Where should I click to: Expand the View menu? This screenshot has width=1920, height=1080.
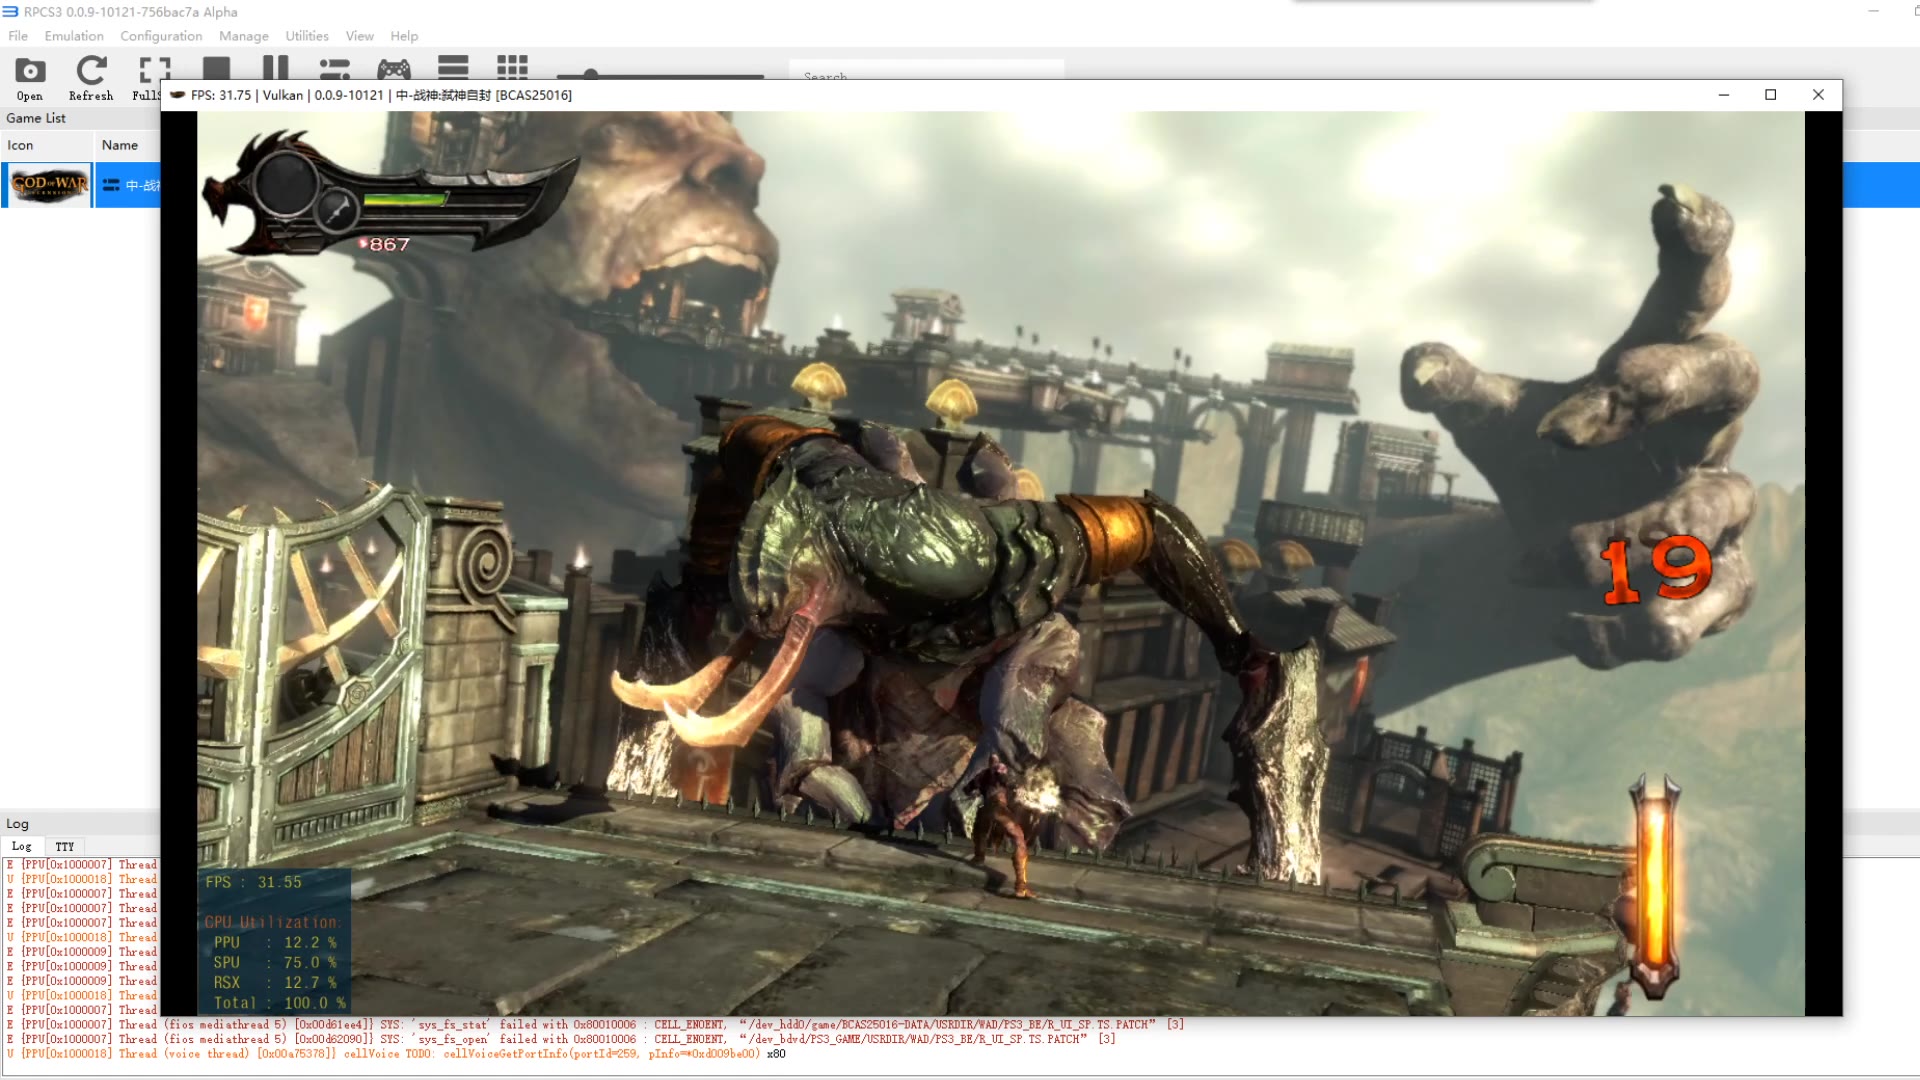(x=360, y=36)
